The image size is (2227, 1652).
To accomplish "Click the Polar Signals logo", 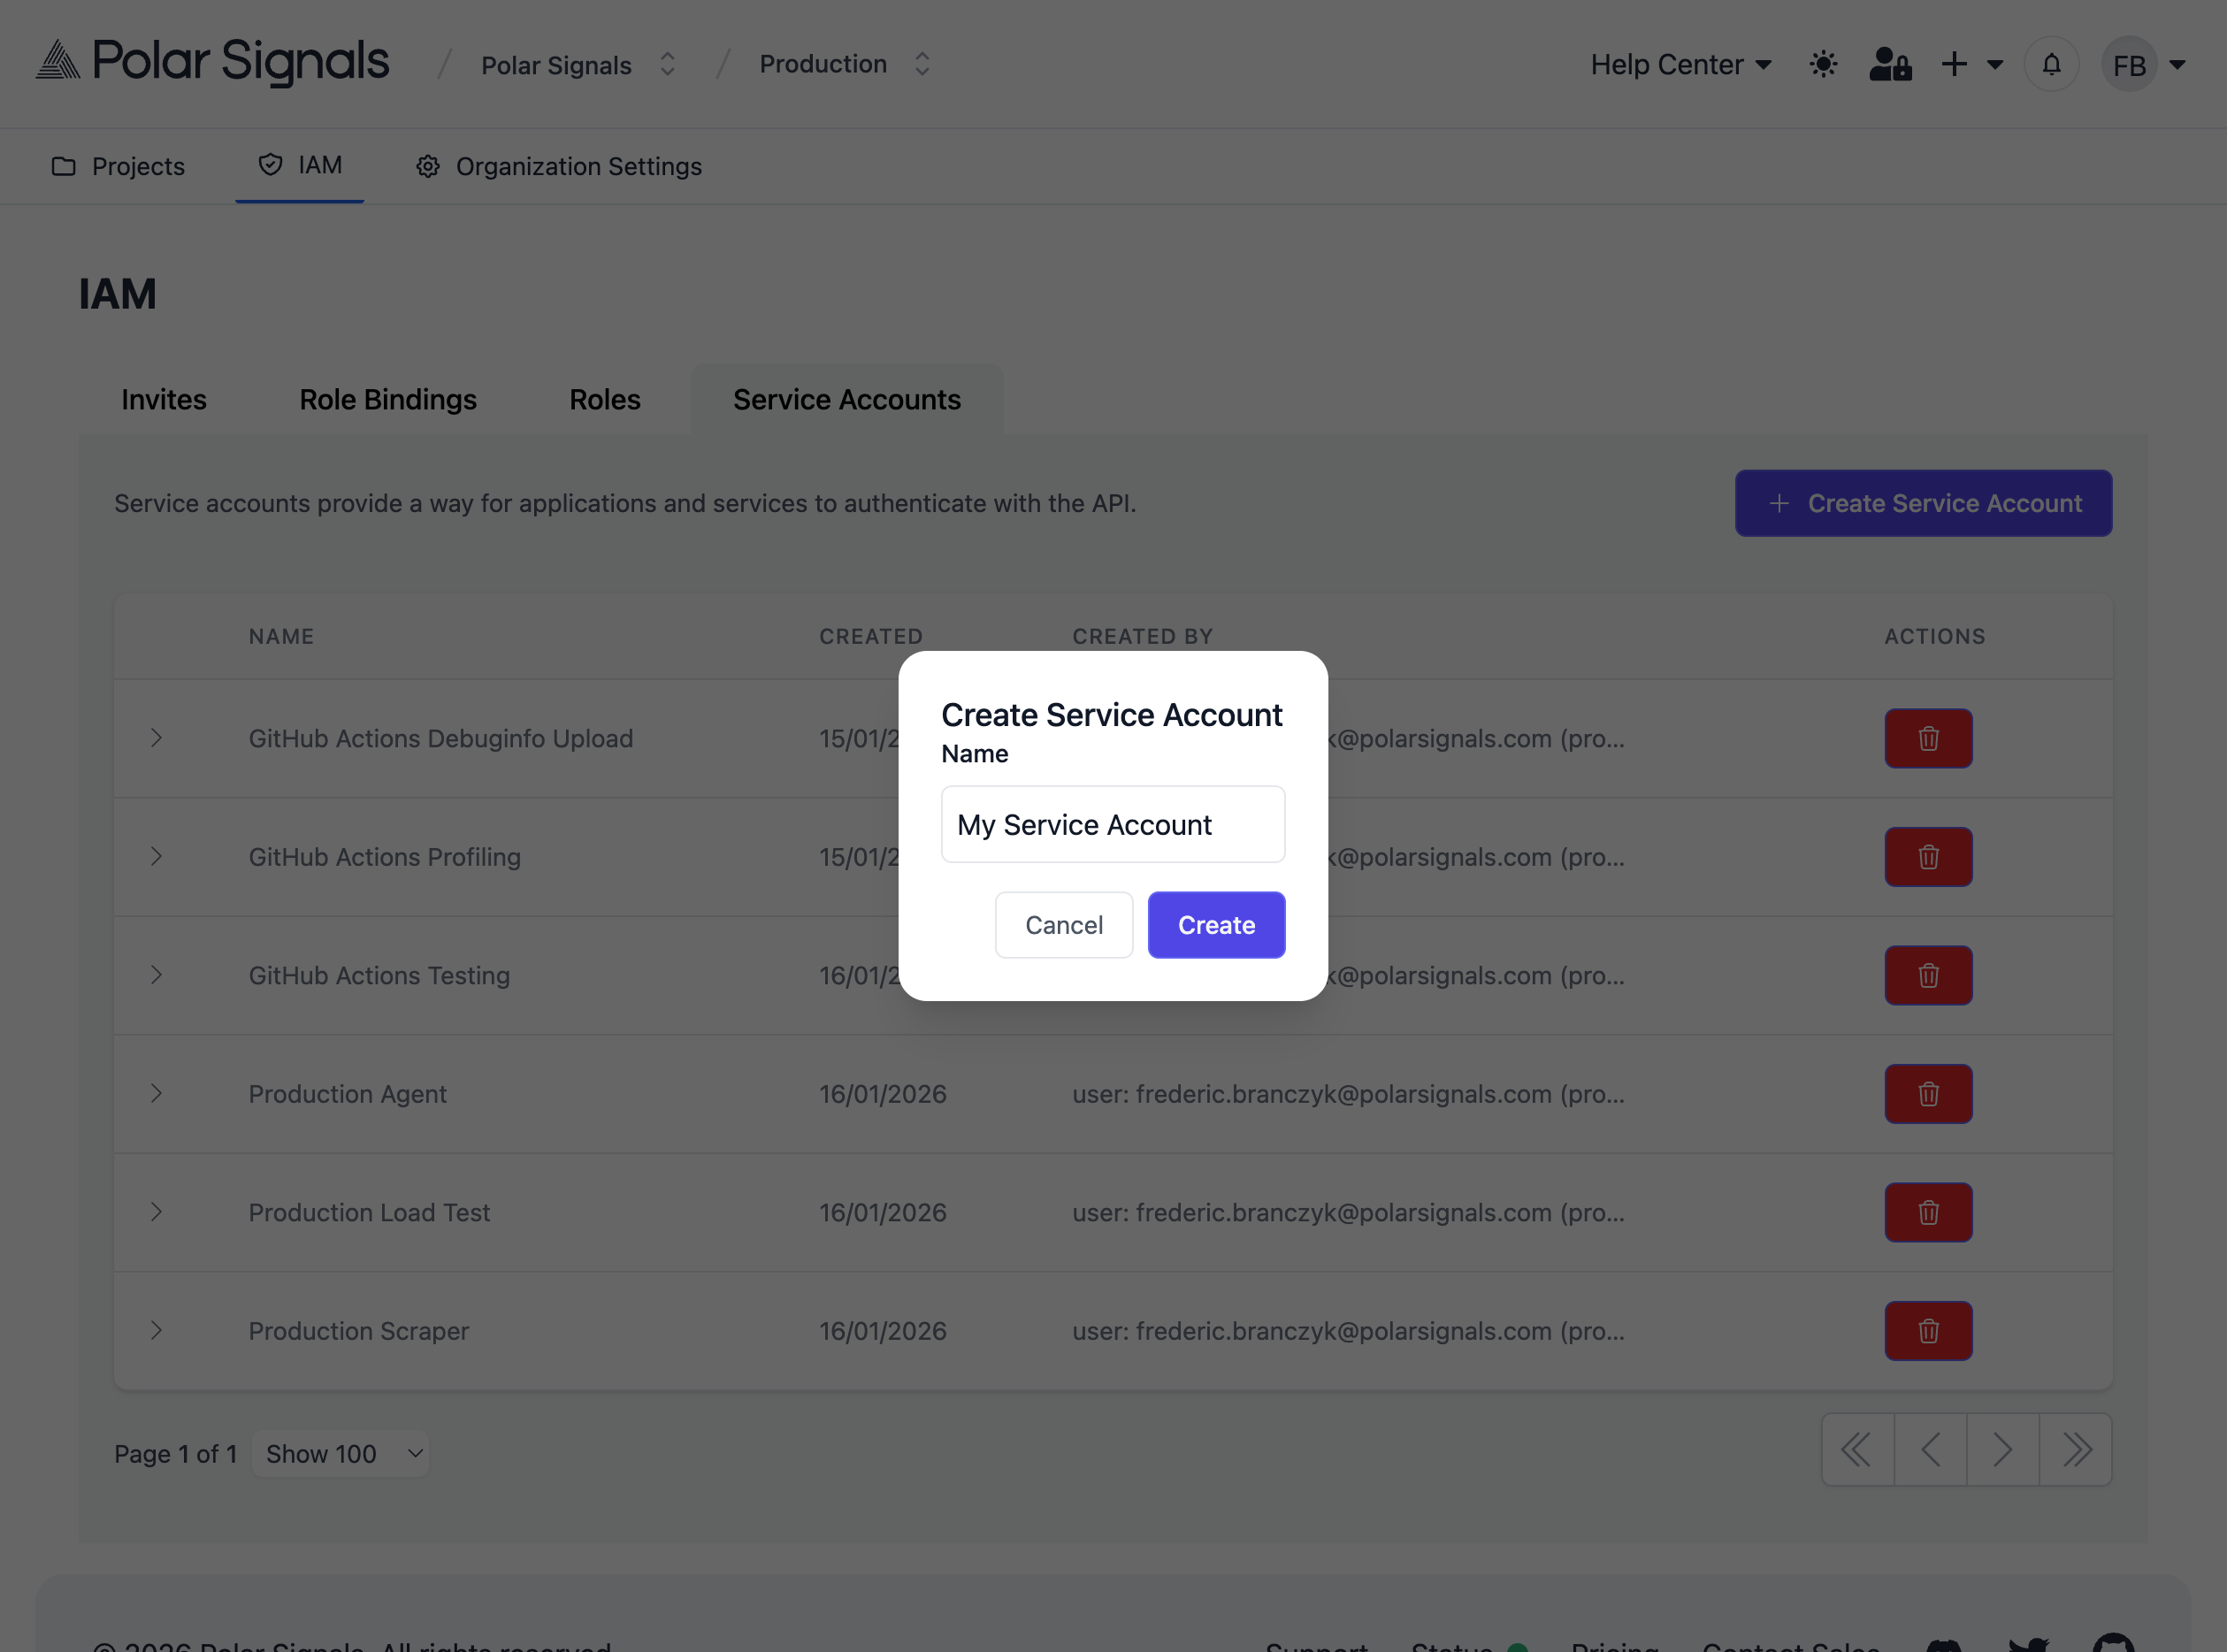I will 211,61.
